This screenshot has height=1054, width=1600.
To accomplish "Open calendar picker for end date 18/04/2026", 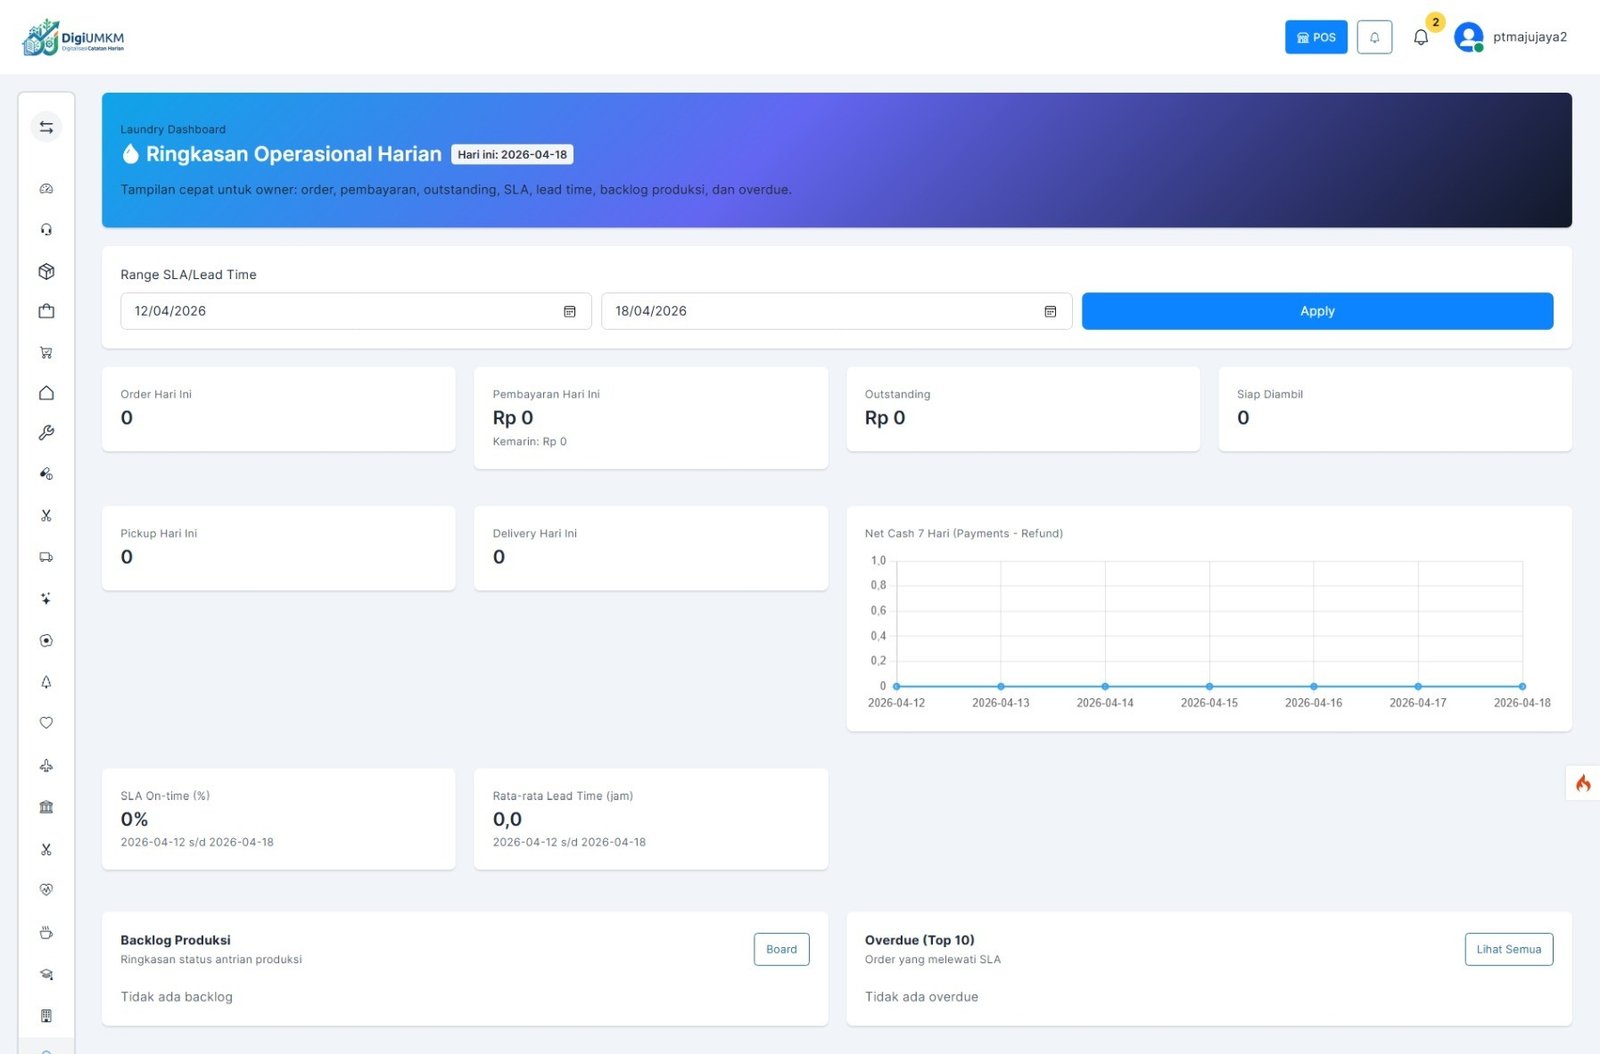I will point(1050,311).
